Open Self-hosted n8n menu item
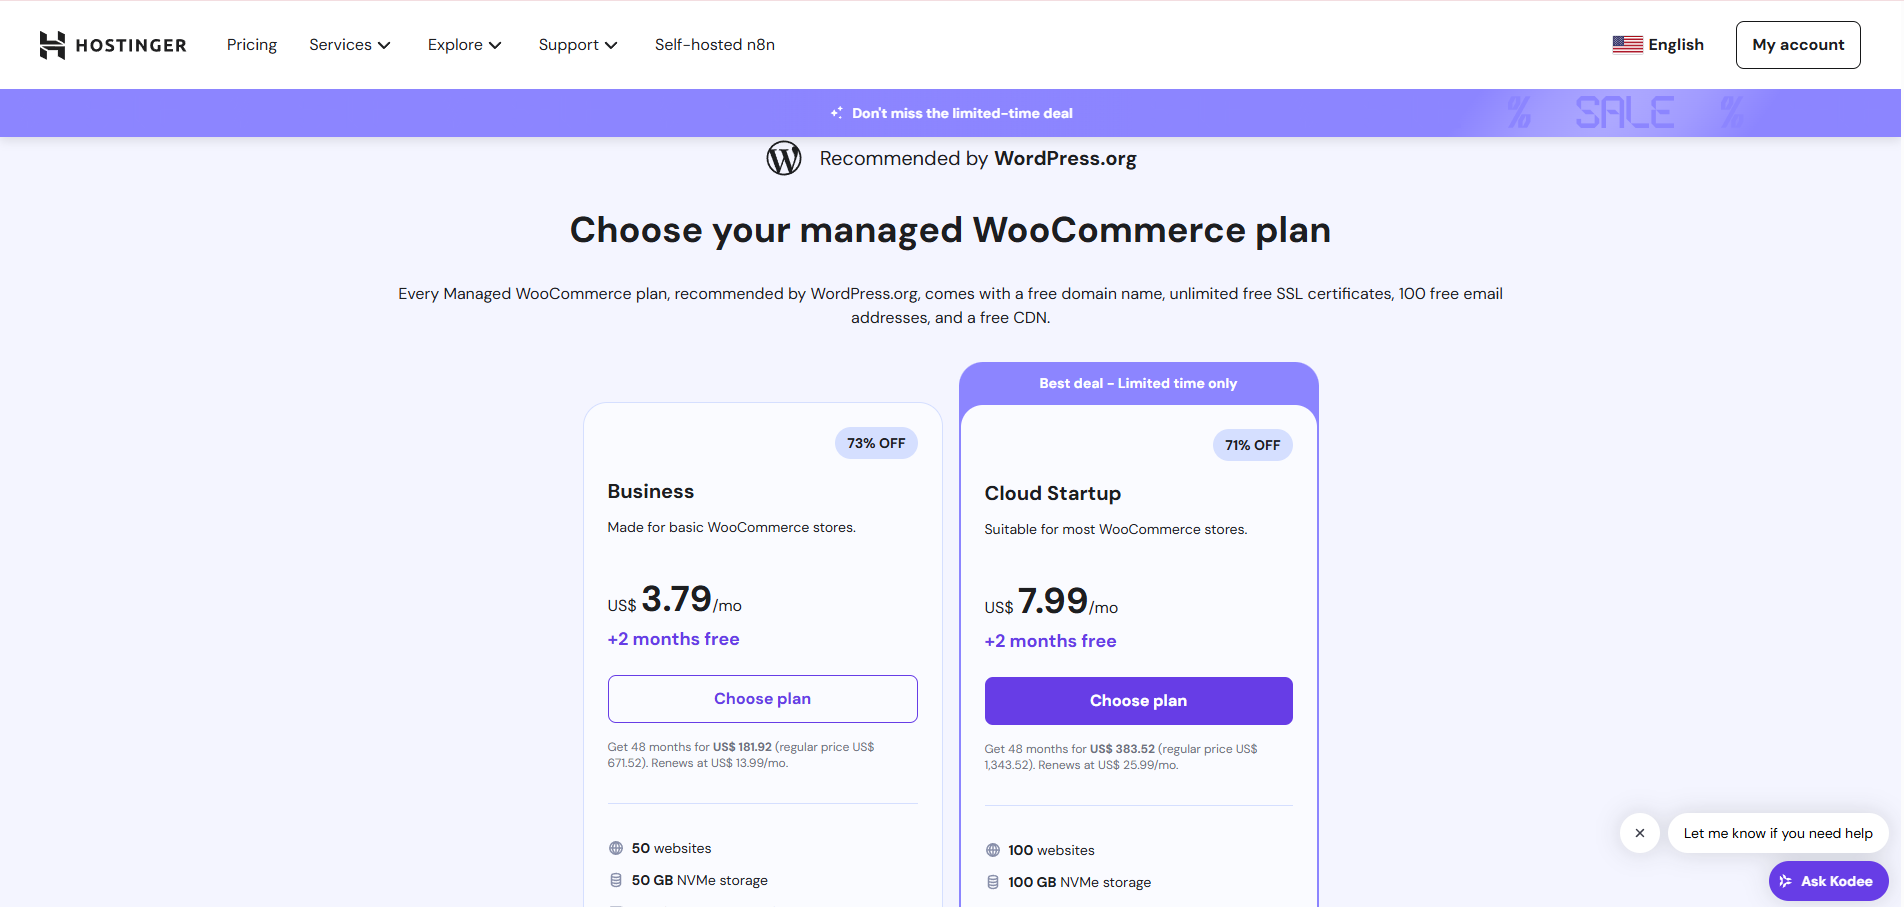 (715, 45)
